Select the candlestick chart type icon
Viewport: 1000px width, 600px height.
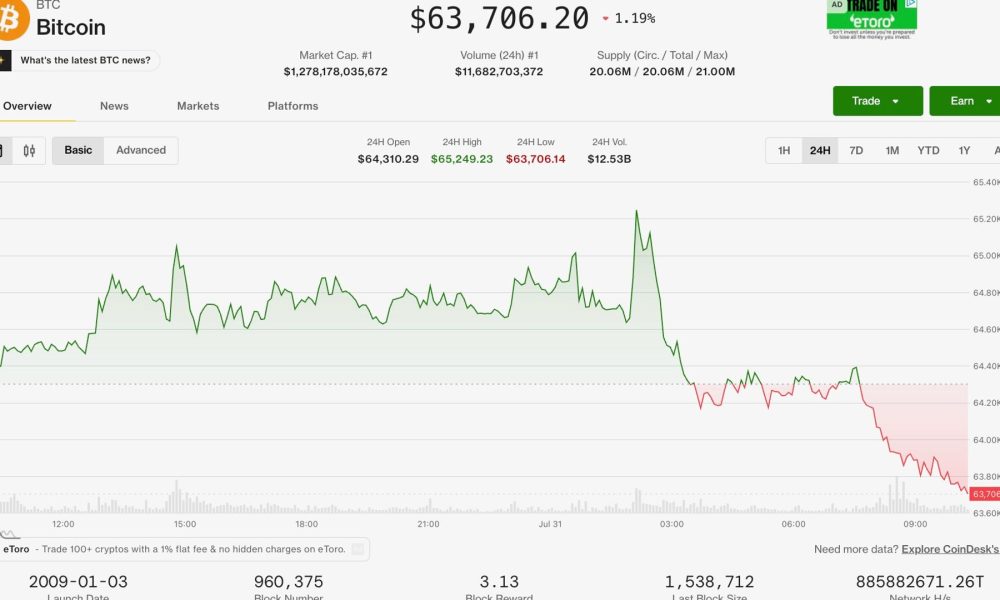coord(29,150)
